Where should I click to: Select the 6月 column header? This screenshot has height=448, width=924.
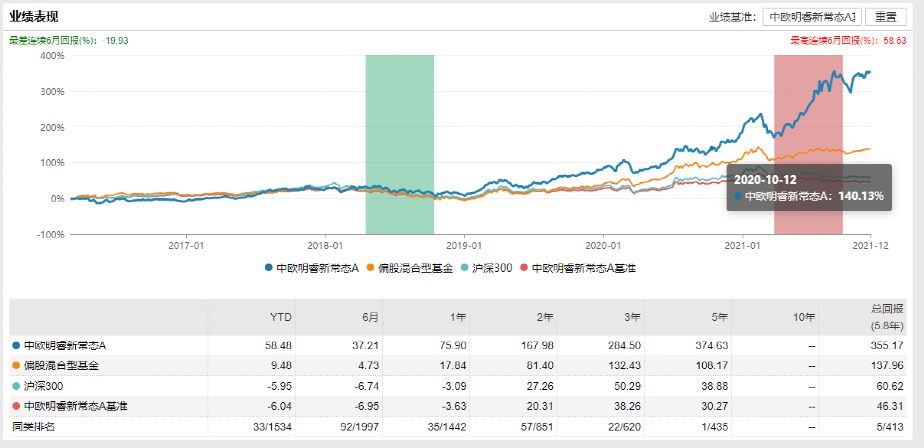(369, 316)
